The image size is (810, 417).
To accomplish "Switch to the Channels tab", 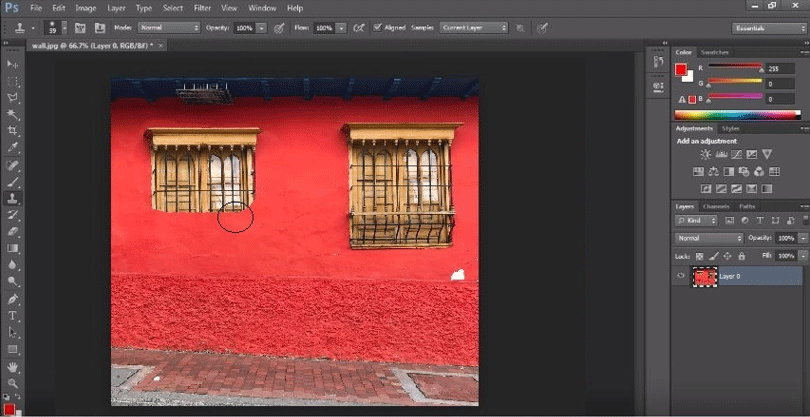I will coord(716,206).
